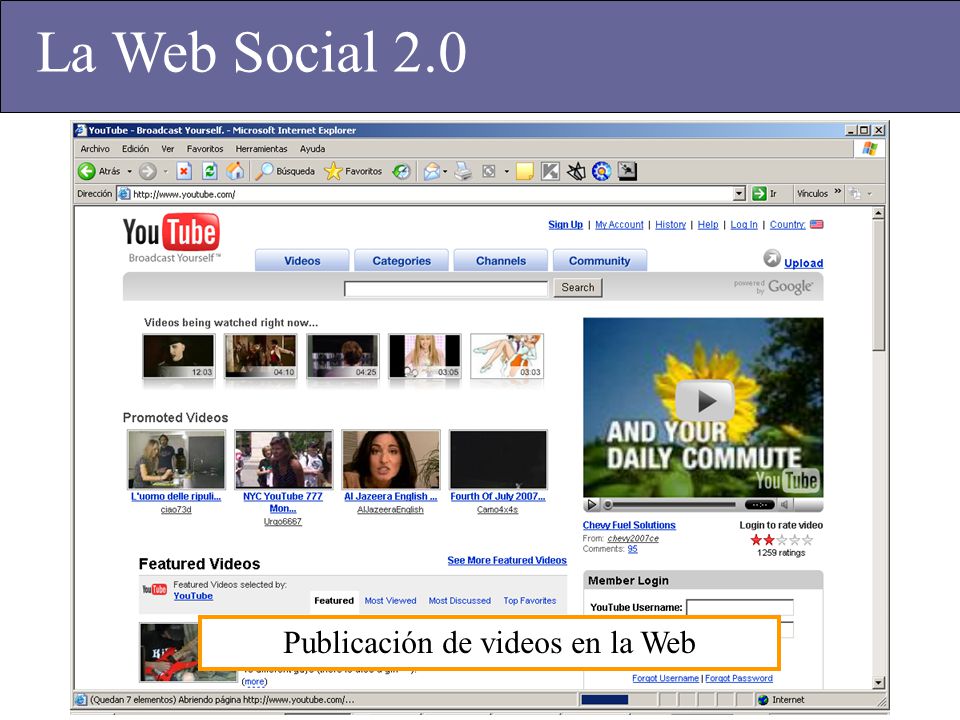960x720 pixels.
Task: Open the Archivo menu
Action: pyautogui.click(x=95, y=149)
